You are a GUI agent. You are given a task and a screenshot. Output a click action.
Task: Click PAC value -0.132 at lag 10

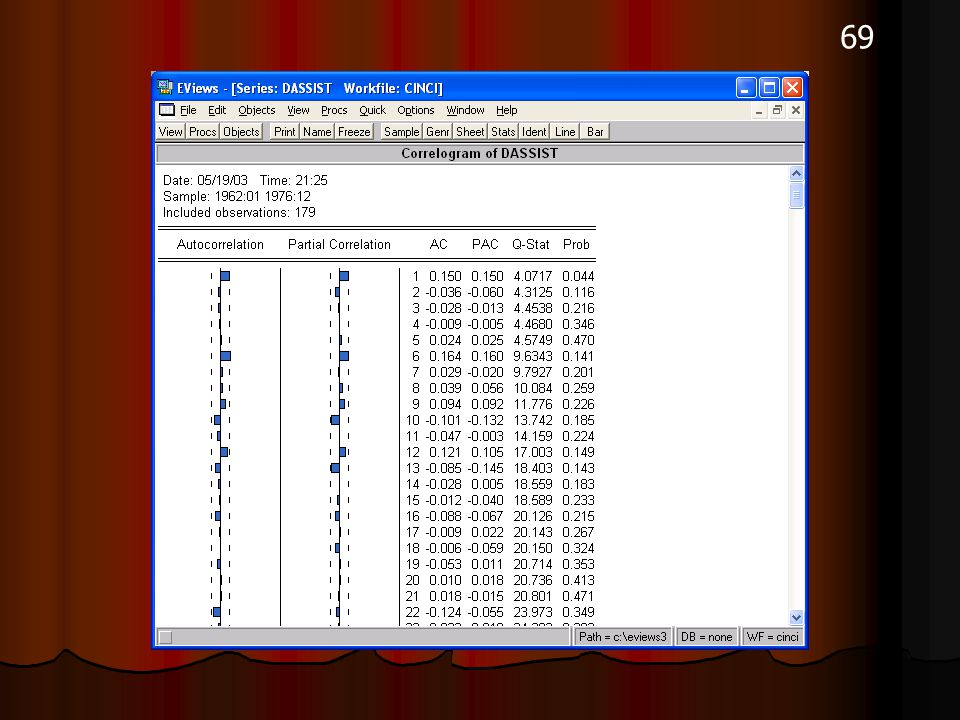coord(486,420)
